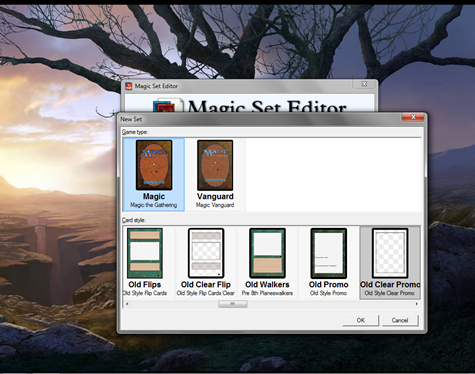This screenshot has width=475, height=374.
Task: Pick the Old Flips card style
Action: pos(145,262)
